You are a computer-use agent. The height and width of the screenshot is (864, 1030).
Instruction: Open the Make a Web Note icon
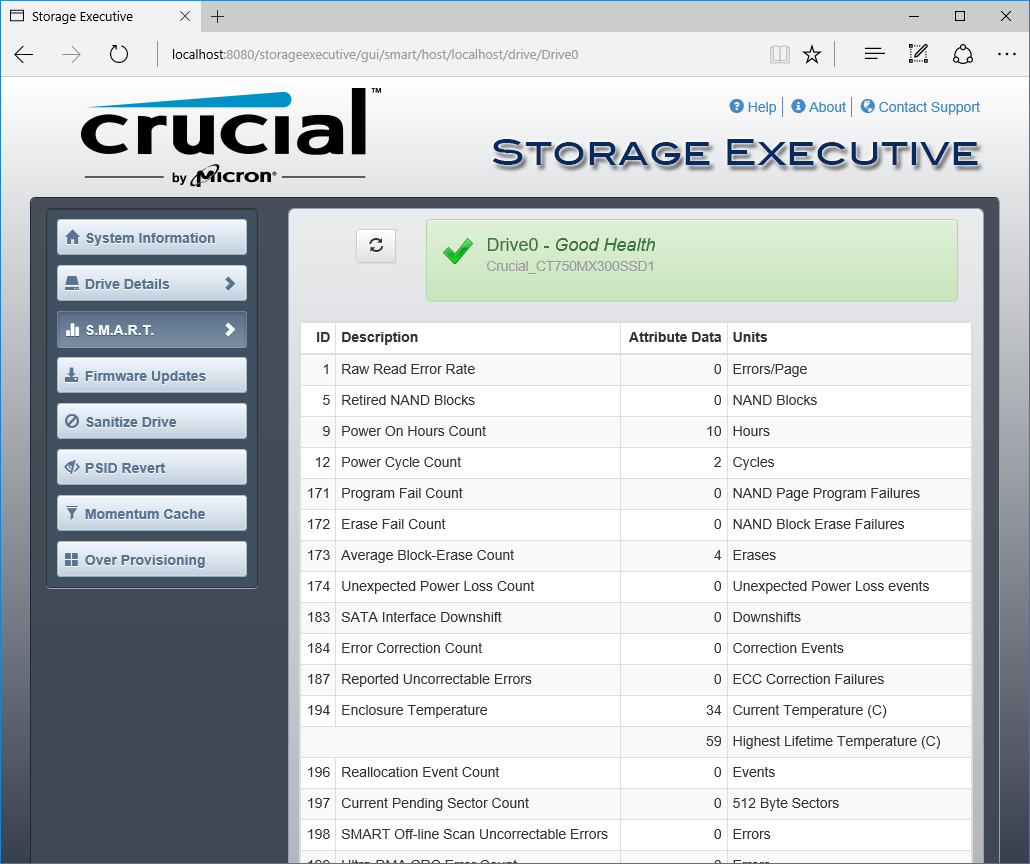pos(918,55)
